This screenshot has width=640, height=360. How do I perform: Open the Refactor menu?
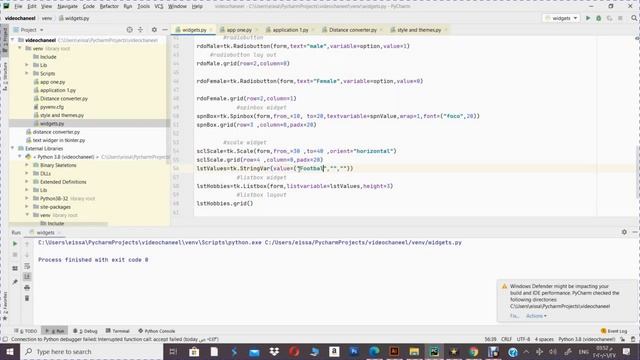click(x=109, y=7)
